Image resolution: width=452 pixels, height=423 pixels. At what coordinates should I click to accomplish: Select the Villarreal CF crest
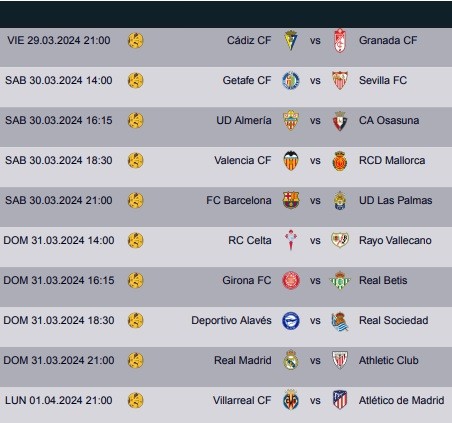coord(291,400)
